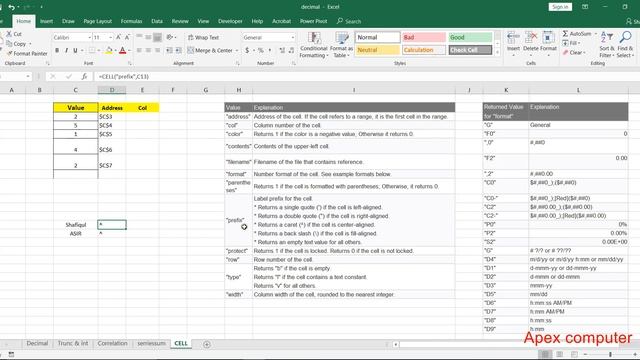Open the General number format dropdown
The width and height of the screenshot is (640, 360).
(x=293, y=37)
